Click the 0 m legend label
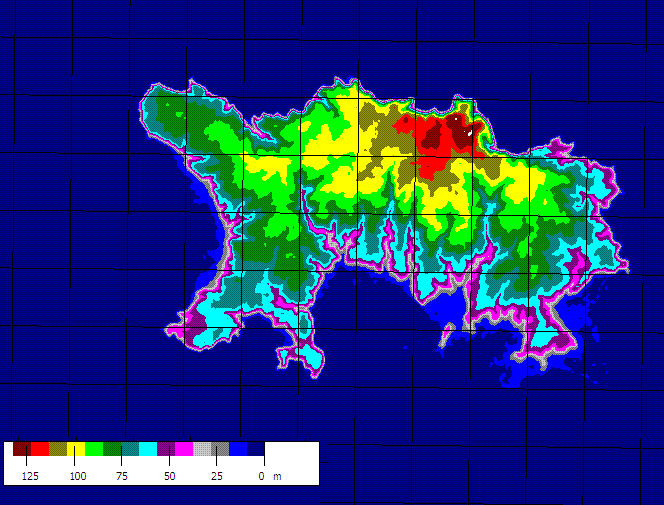Viewport: 664px width, 505px height. coord(268,476)
